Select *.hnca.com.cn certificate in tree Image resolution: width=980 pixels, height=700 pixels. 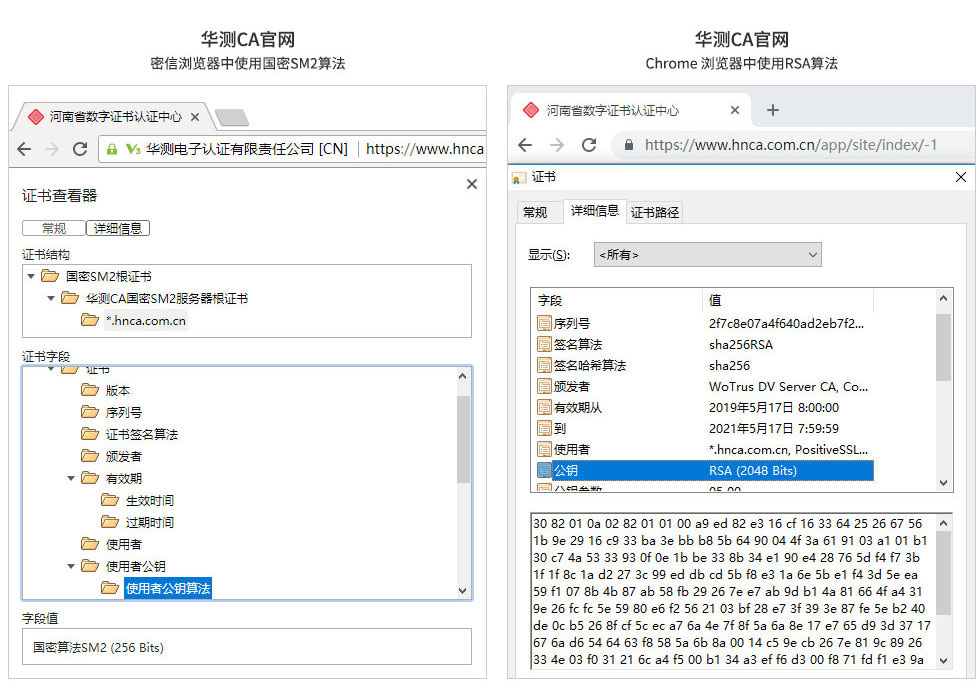[x=146, y=320]
